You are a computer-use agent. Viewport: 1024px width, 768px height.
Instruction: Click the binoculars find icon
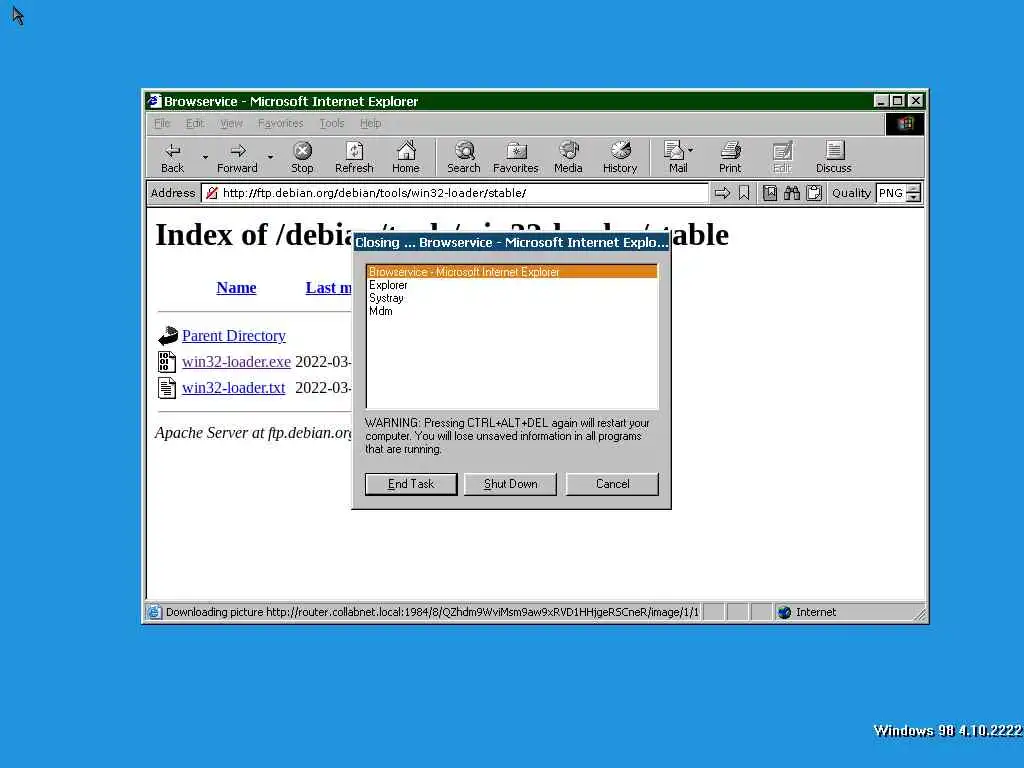click(792, 193)
